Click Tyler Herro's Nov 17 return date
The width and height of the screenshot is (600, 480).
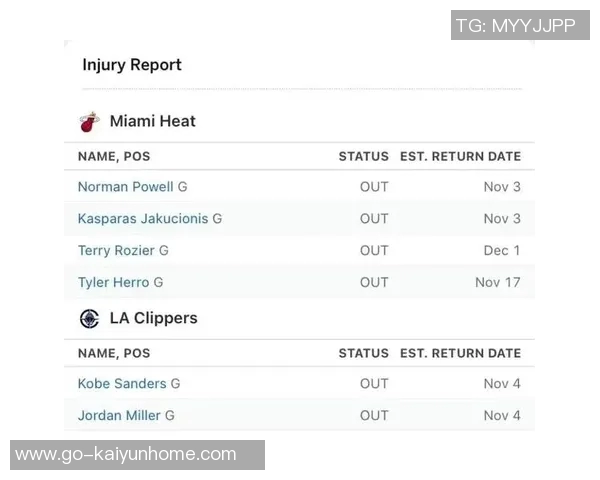[x=498, y=283]
